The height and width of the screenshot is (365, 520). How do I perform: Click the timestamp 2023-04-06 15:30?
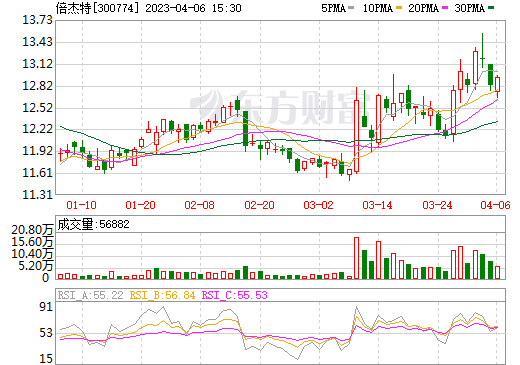coord(193,8)
